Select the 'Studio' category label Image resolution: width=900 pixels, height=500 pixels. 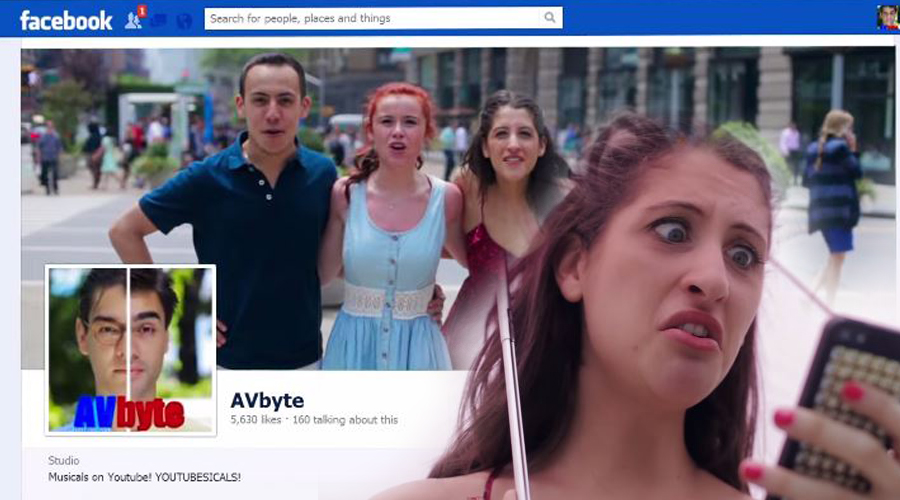(64, 461)
